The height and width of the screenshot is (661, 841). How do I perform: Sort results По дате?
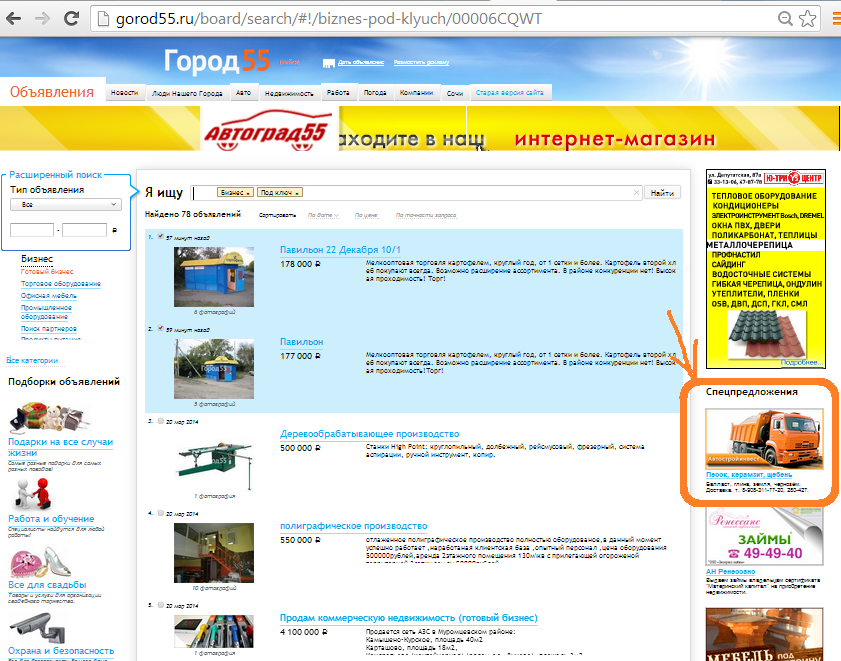[x=323, y=215]
